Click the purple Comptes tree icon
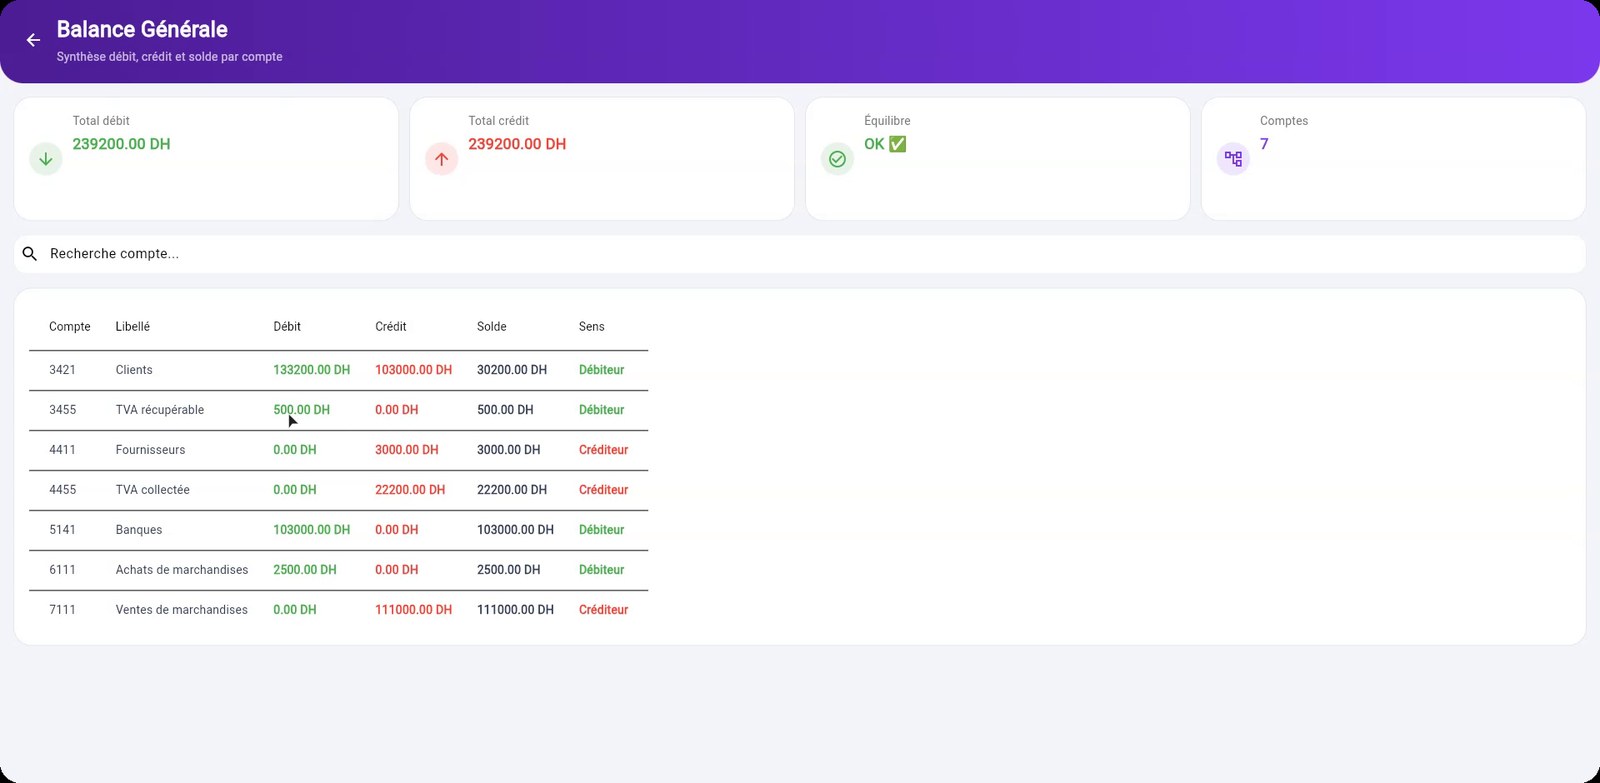1600x783 pixels. pyautogui.click(x=1233, y=159)
